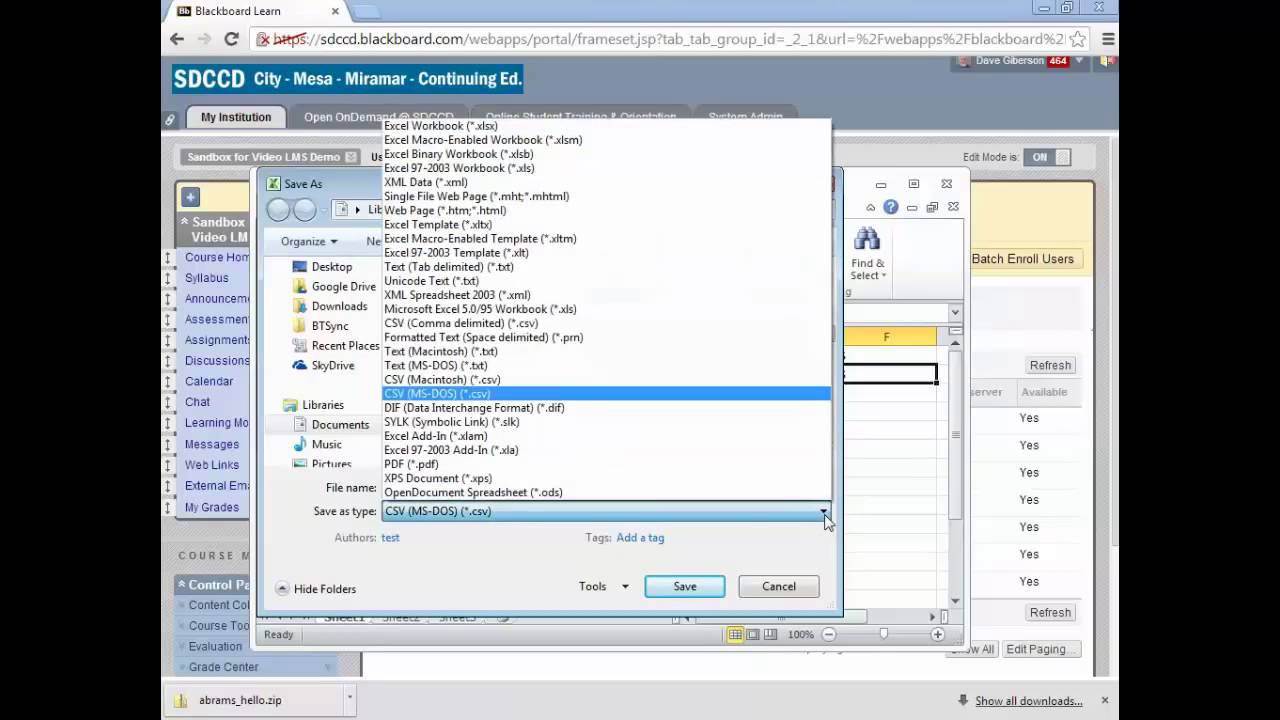Select Unicode Text (*.txt) format
The height and width of the screenshot is (720, 1280).
(x=606, y=281)
